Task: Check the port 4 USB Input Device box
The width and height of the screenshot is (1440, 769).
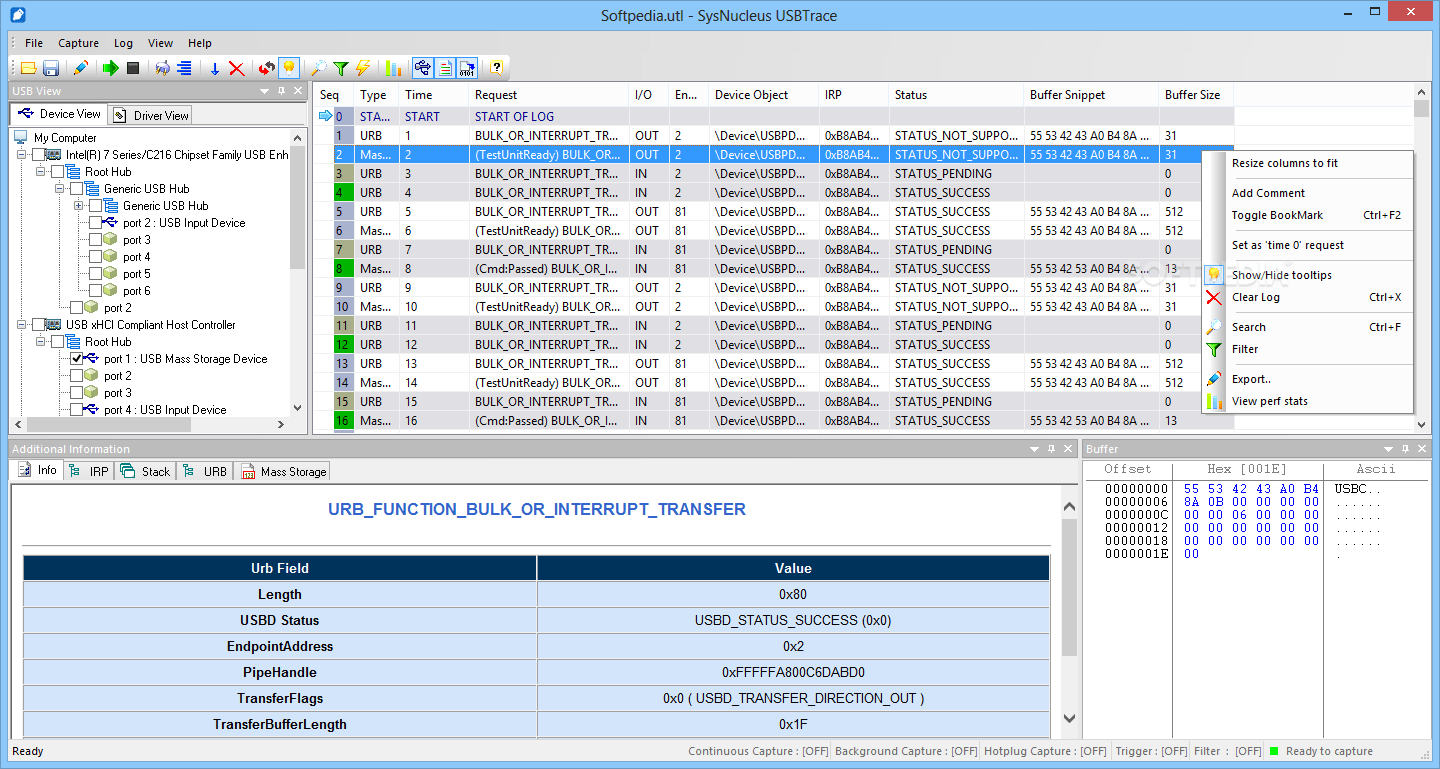Action: (77, 410)
